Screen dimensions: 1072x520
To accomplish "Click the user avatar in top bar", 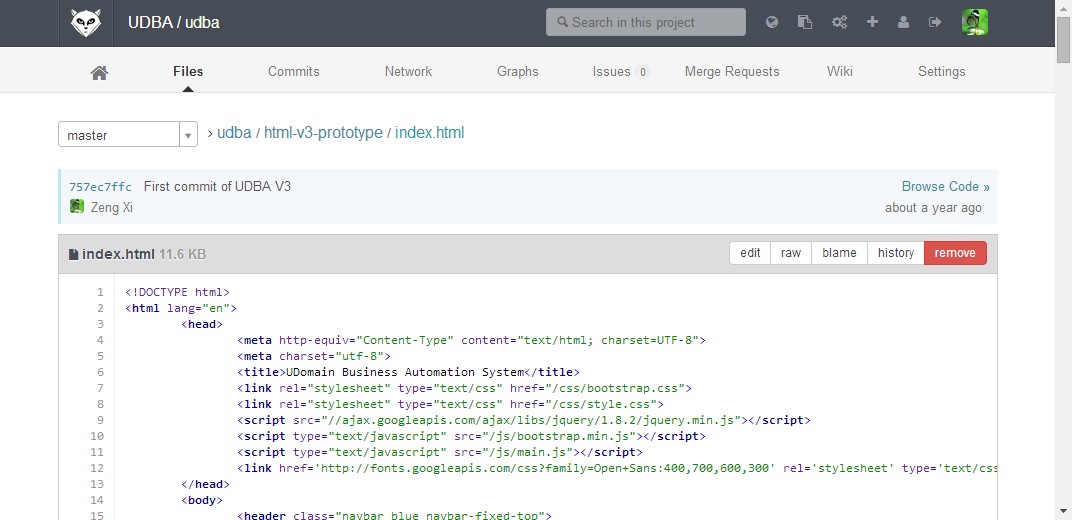I will click(974, 22).
